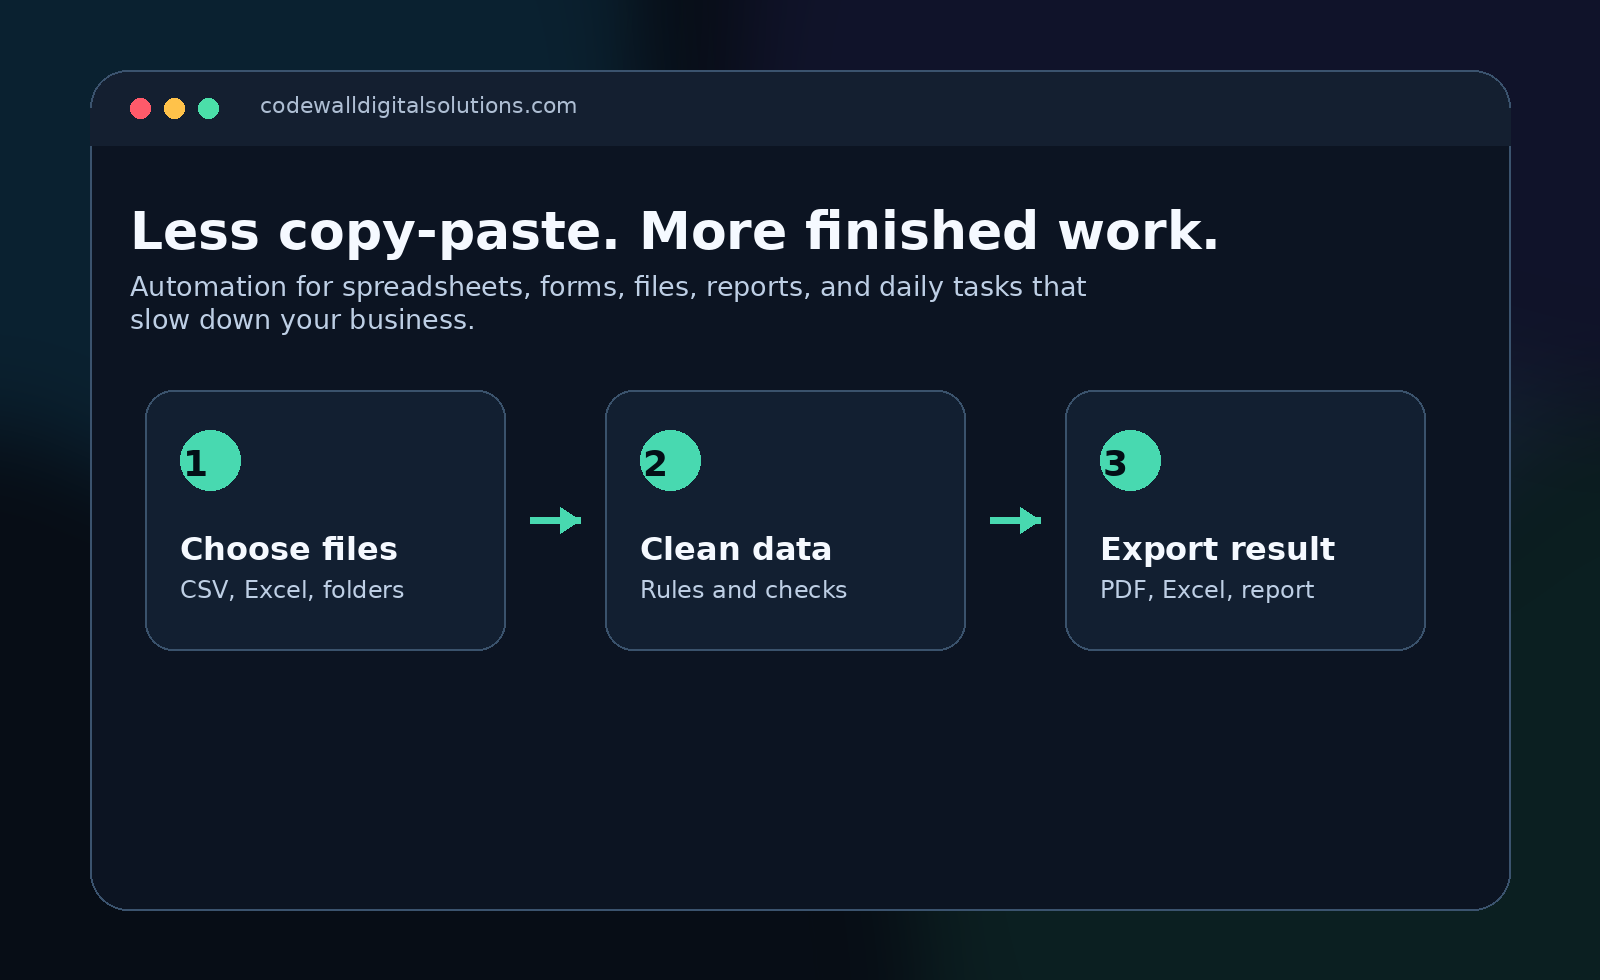Screen dimensions: 1600x980
Task: Select the 'Clean data' card title
Action: click(x=736, y=549)
